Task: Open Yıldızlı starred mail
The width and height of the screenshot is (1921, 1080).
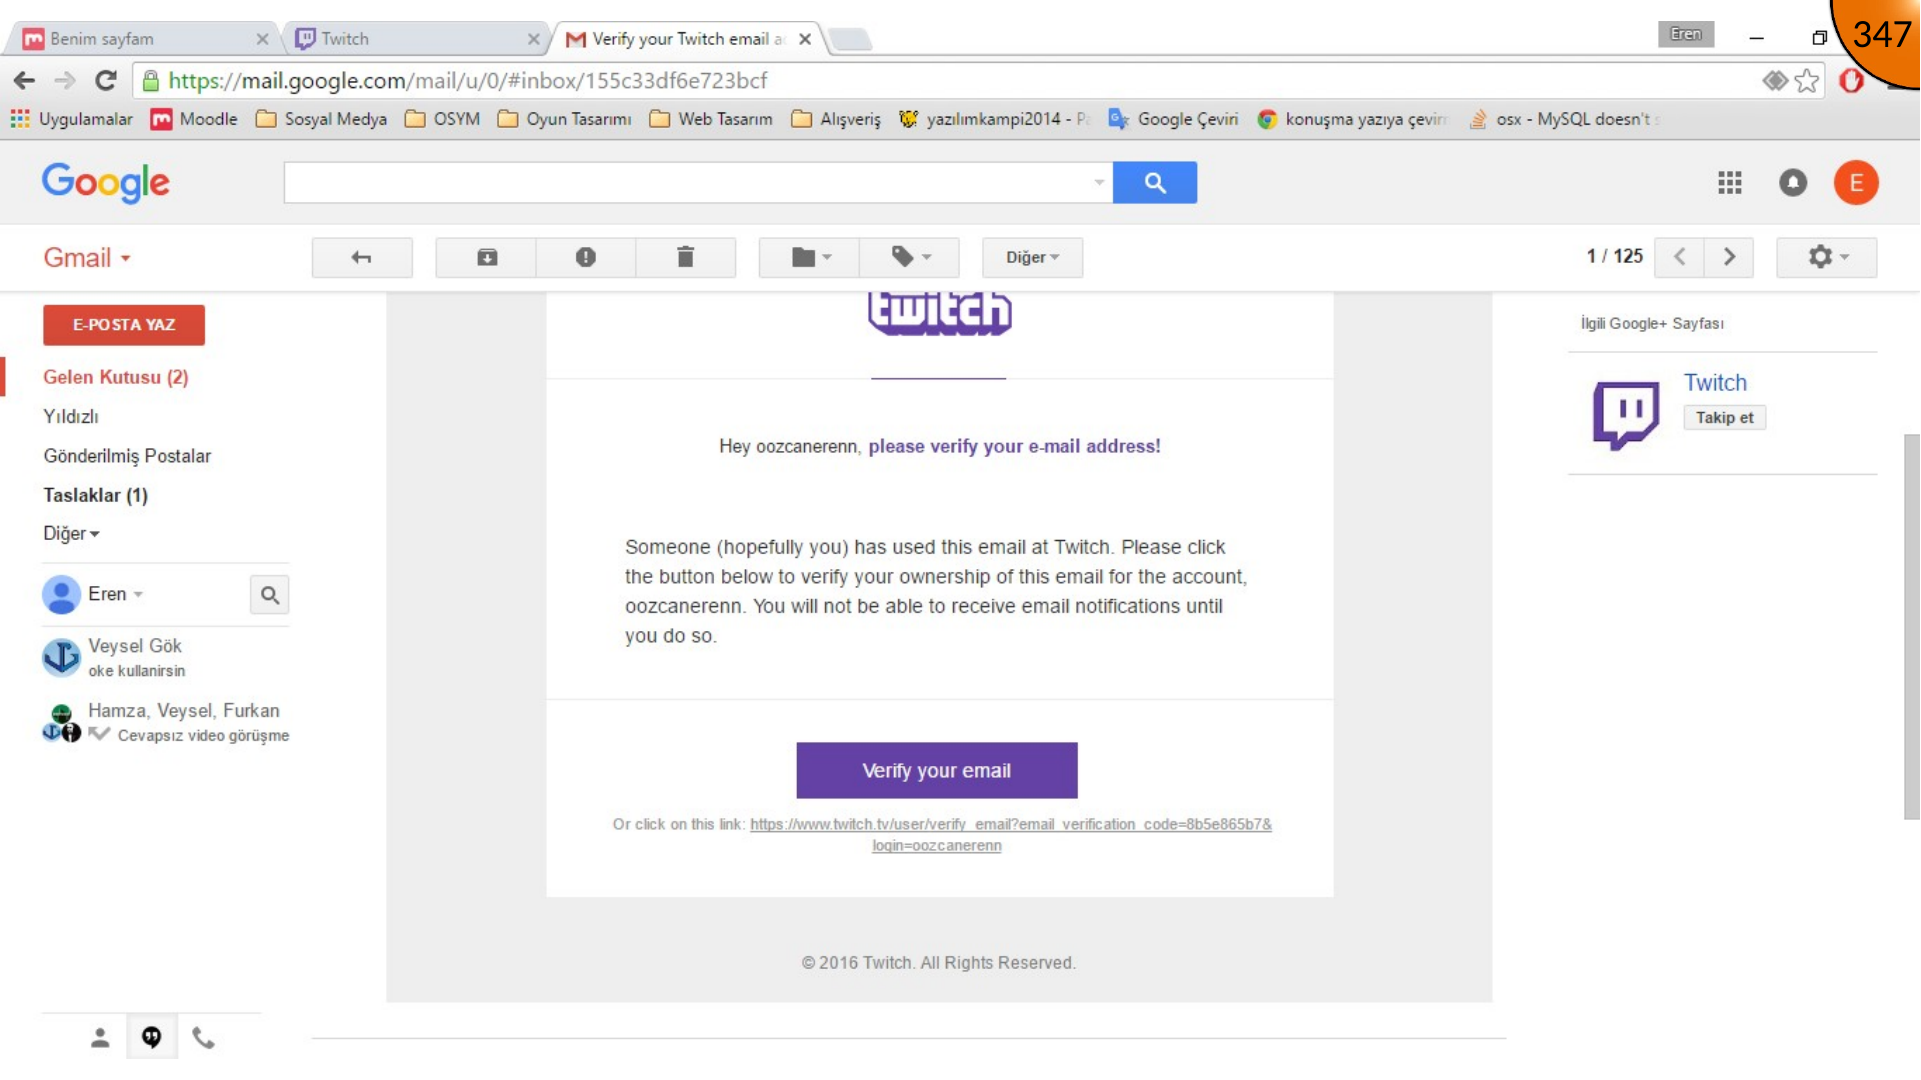Action: (71, 417)
